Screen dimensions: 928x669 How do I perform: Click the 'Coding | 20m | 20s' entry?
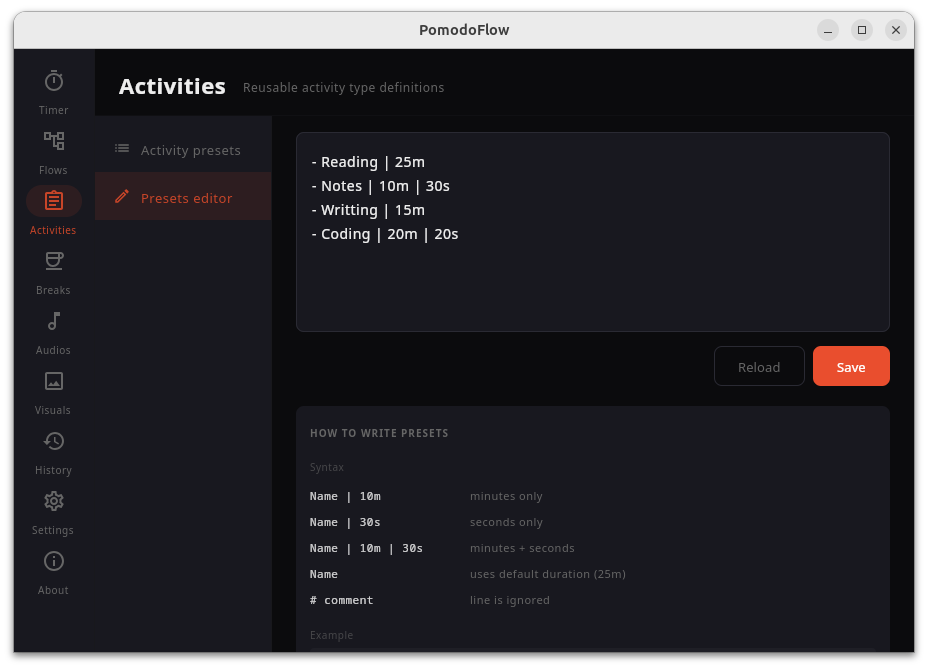(385, 233)
